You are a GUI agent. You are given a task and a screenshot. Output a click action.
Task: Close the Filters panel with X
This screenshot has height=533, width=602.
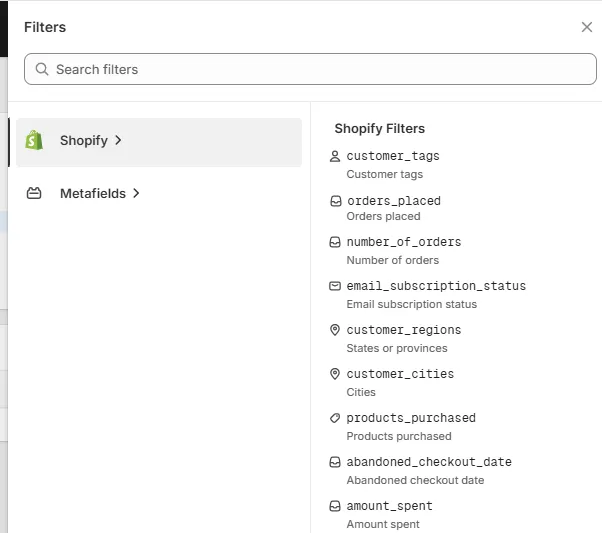[x=586, y=27]
